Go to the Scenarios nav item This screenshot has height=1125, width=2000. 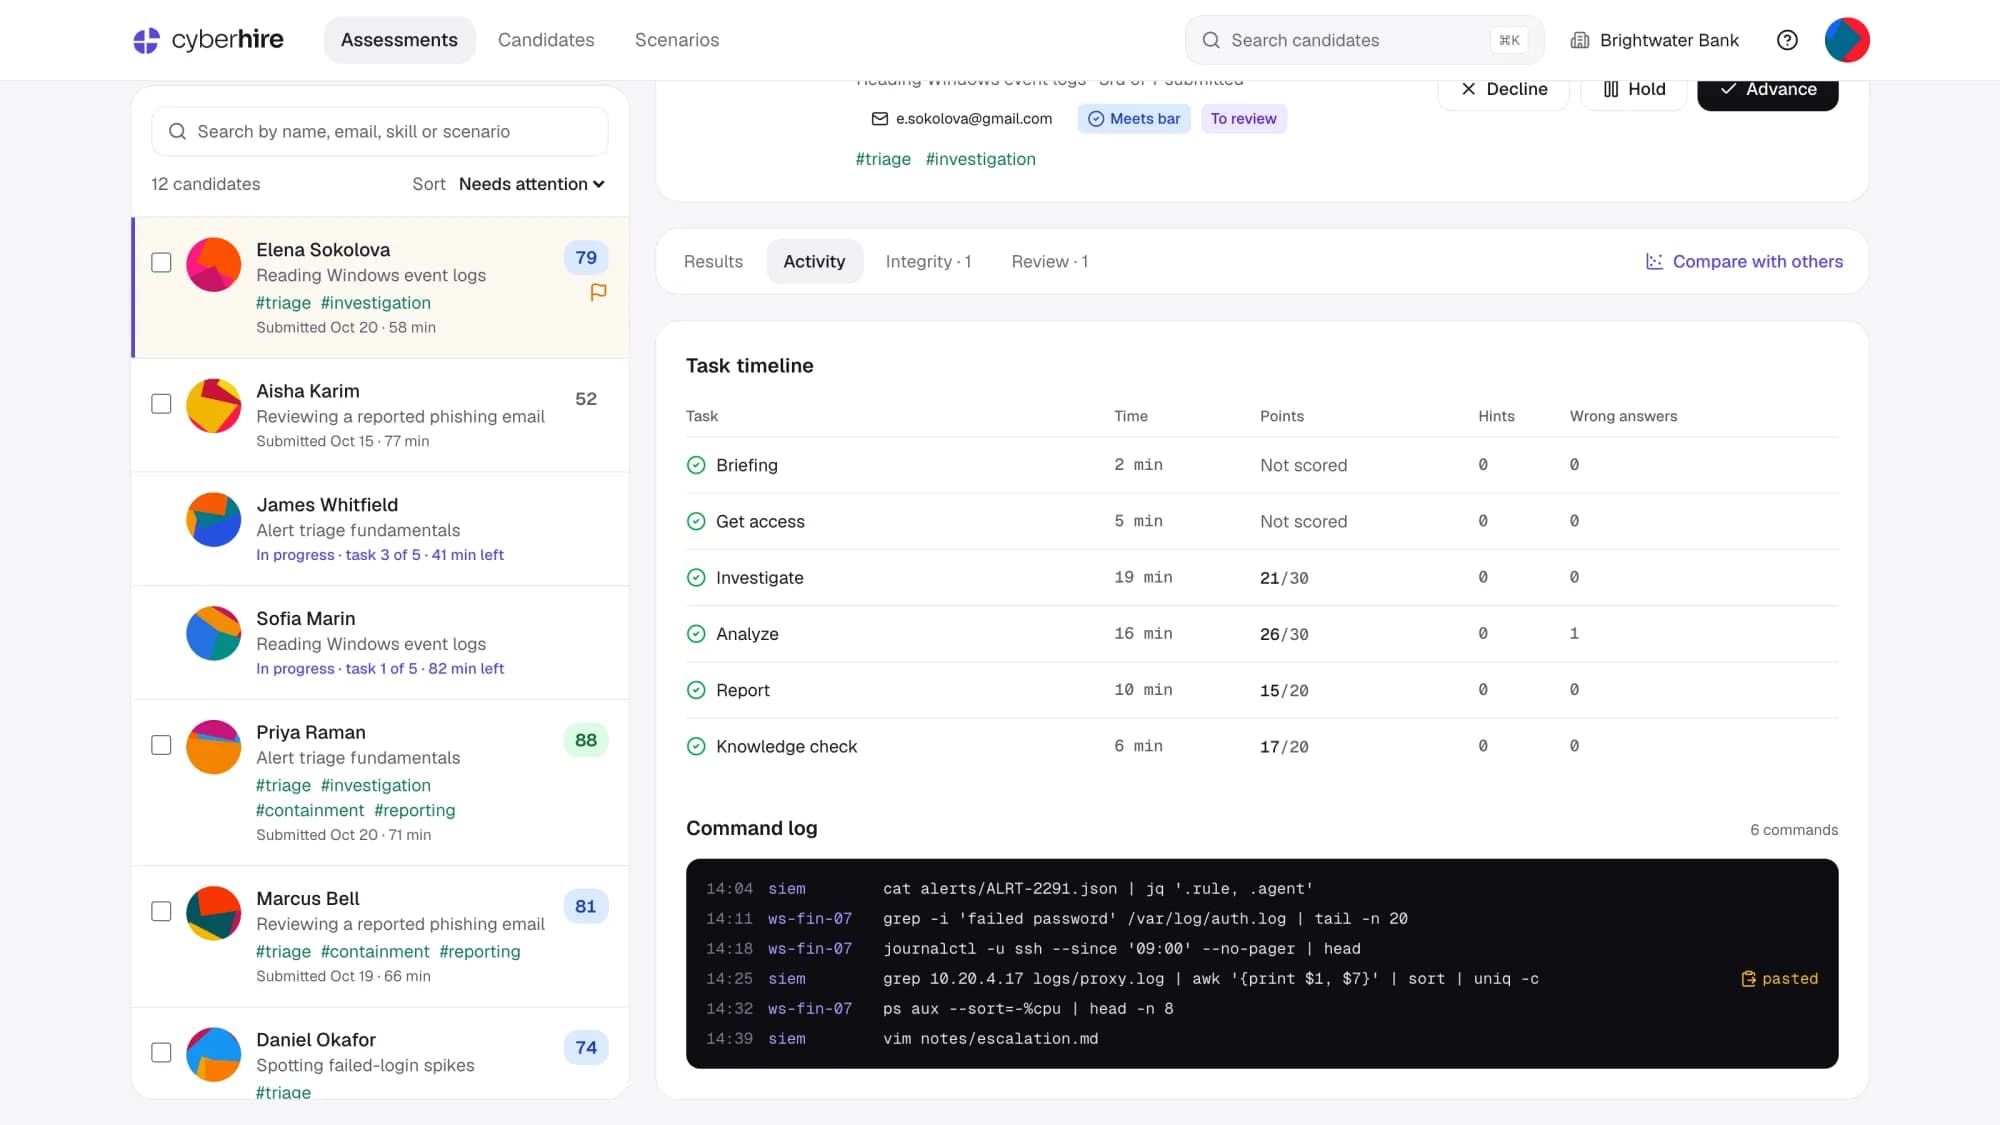click(x=677, y=40)
